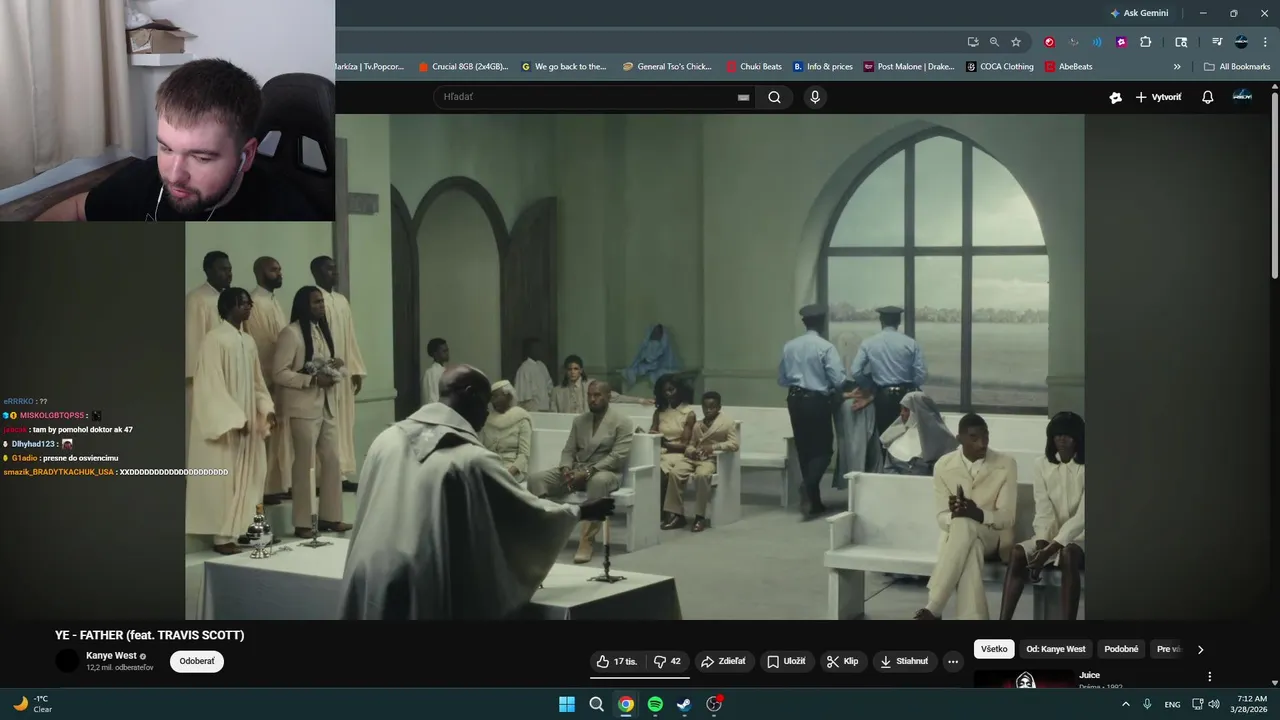Share the video via Zdieľať

[723, 661]
